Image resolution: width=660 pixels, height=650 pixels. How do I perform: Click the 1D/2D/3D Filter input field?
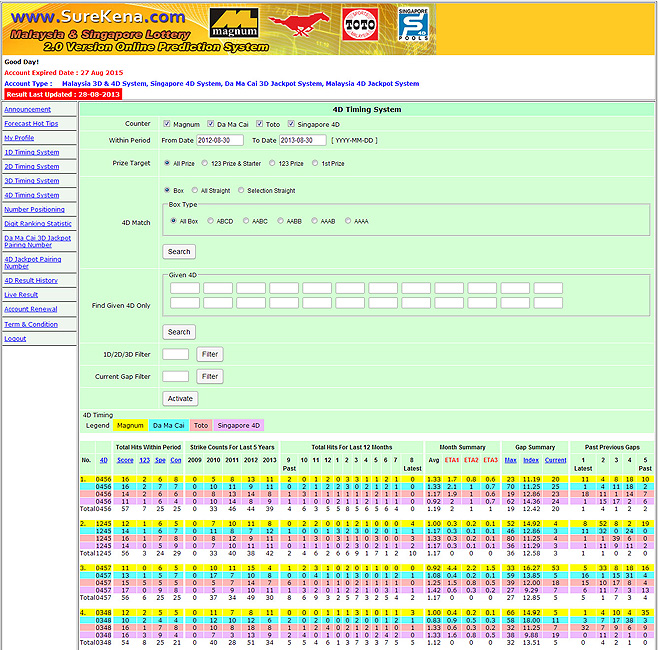176,354
